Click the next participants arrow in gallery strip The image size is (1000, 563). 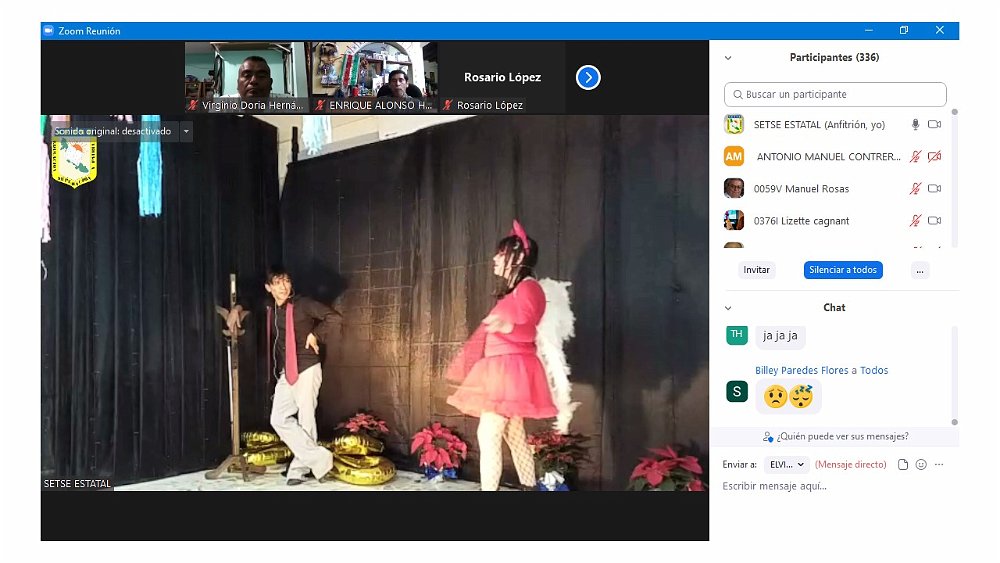(588, 77)
